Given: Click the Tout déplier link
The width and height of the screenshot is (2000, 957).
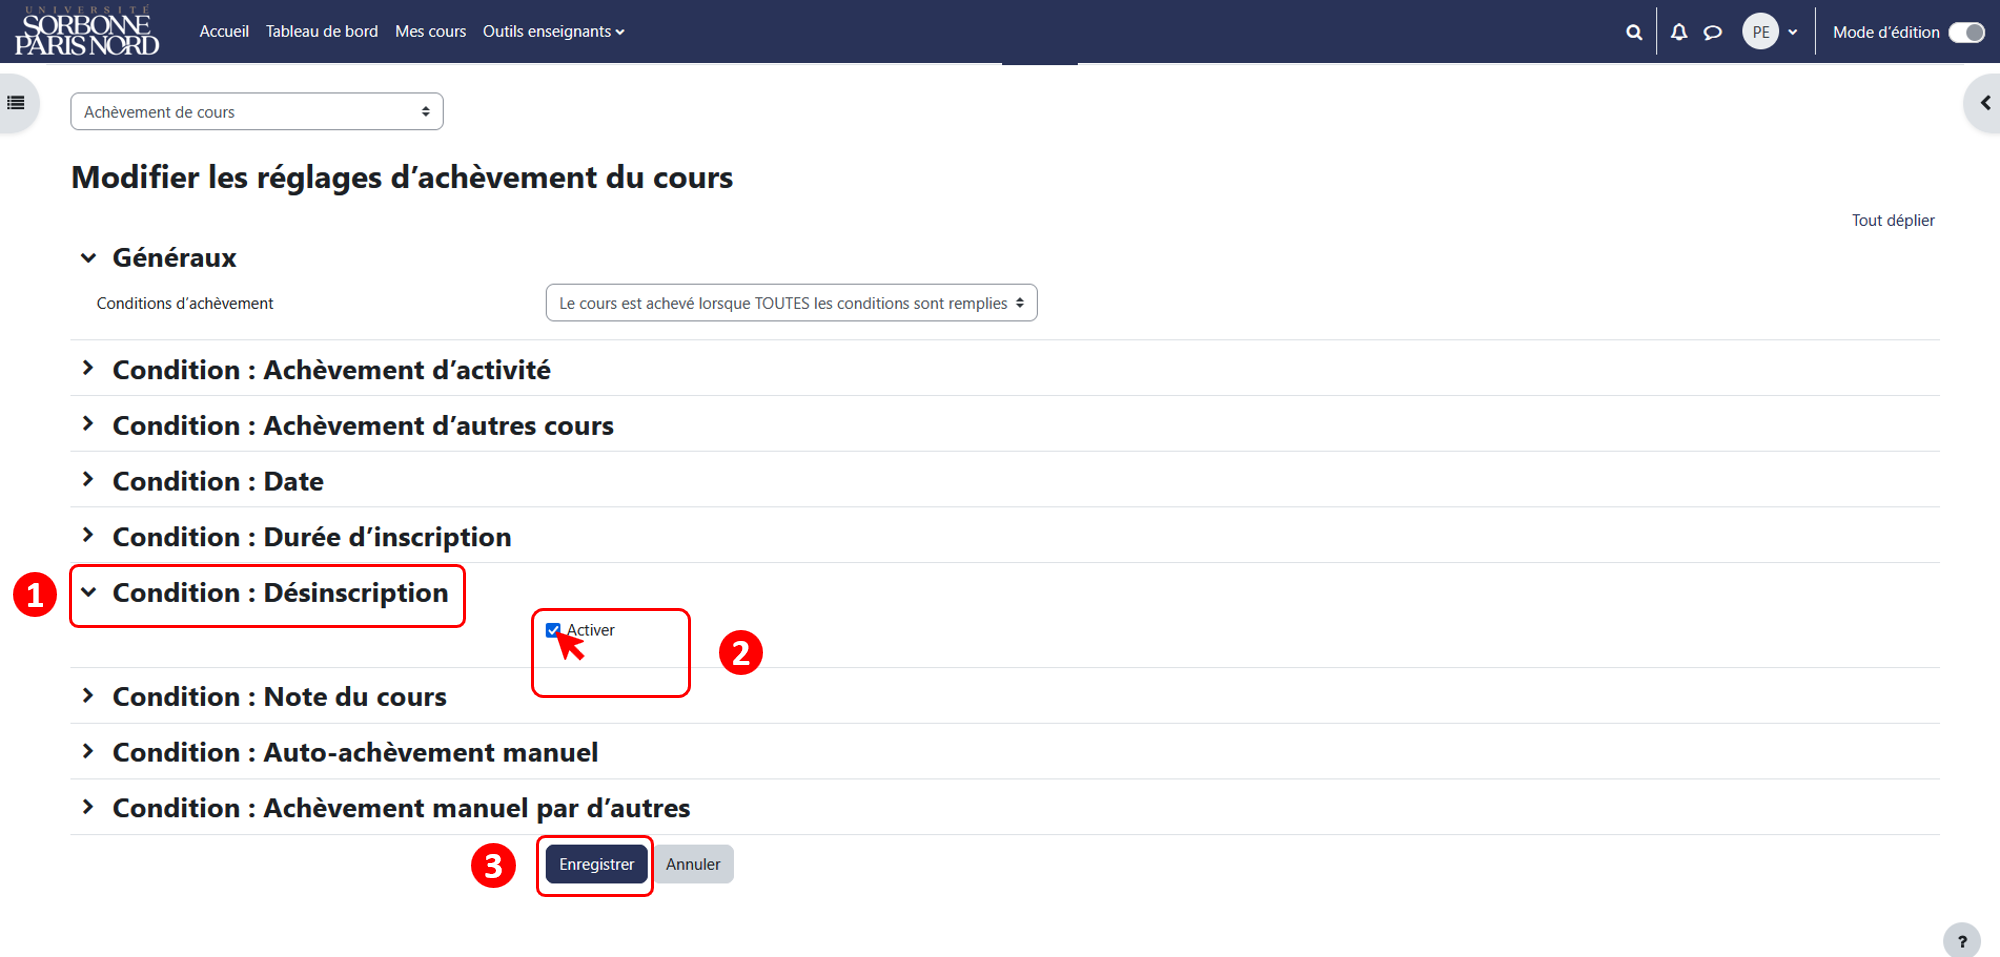Looking at the screenshot, I should click(x=1893, y=220).
